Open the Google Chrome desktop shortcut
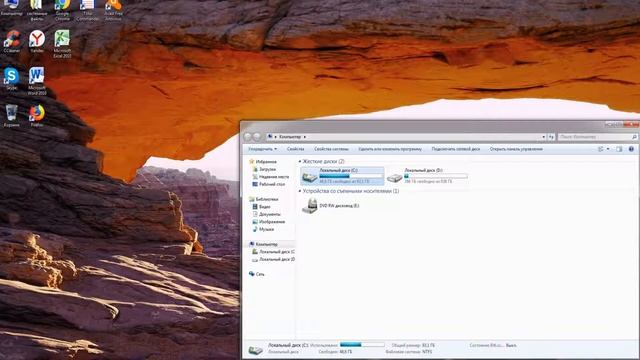Screen dimensions: 640x360 pyautogui.click(x=62, y=10)
